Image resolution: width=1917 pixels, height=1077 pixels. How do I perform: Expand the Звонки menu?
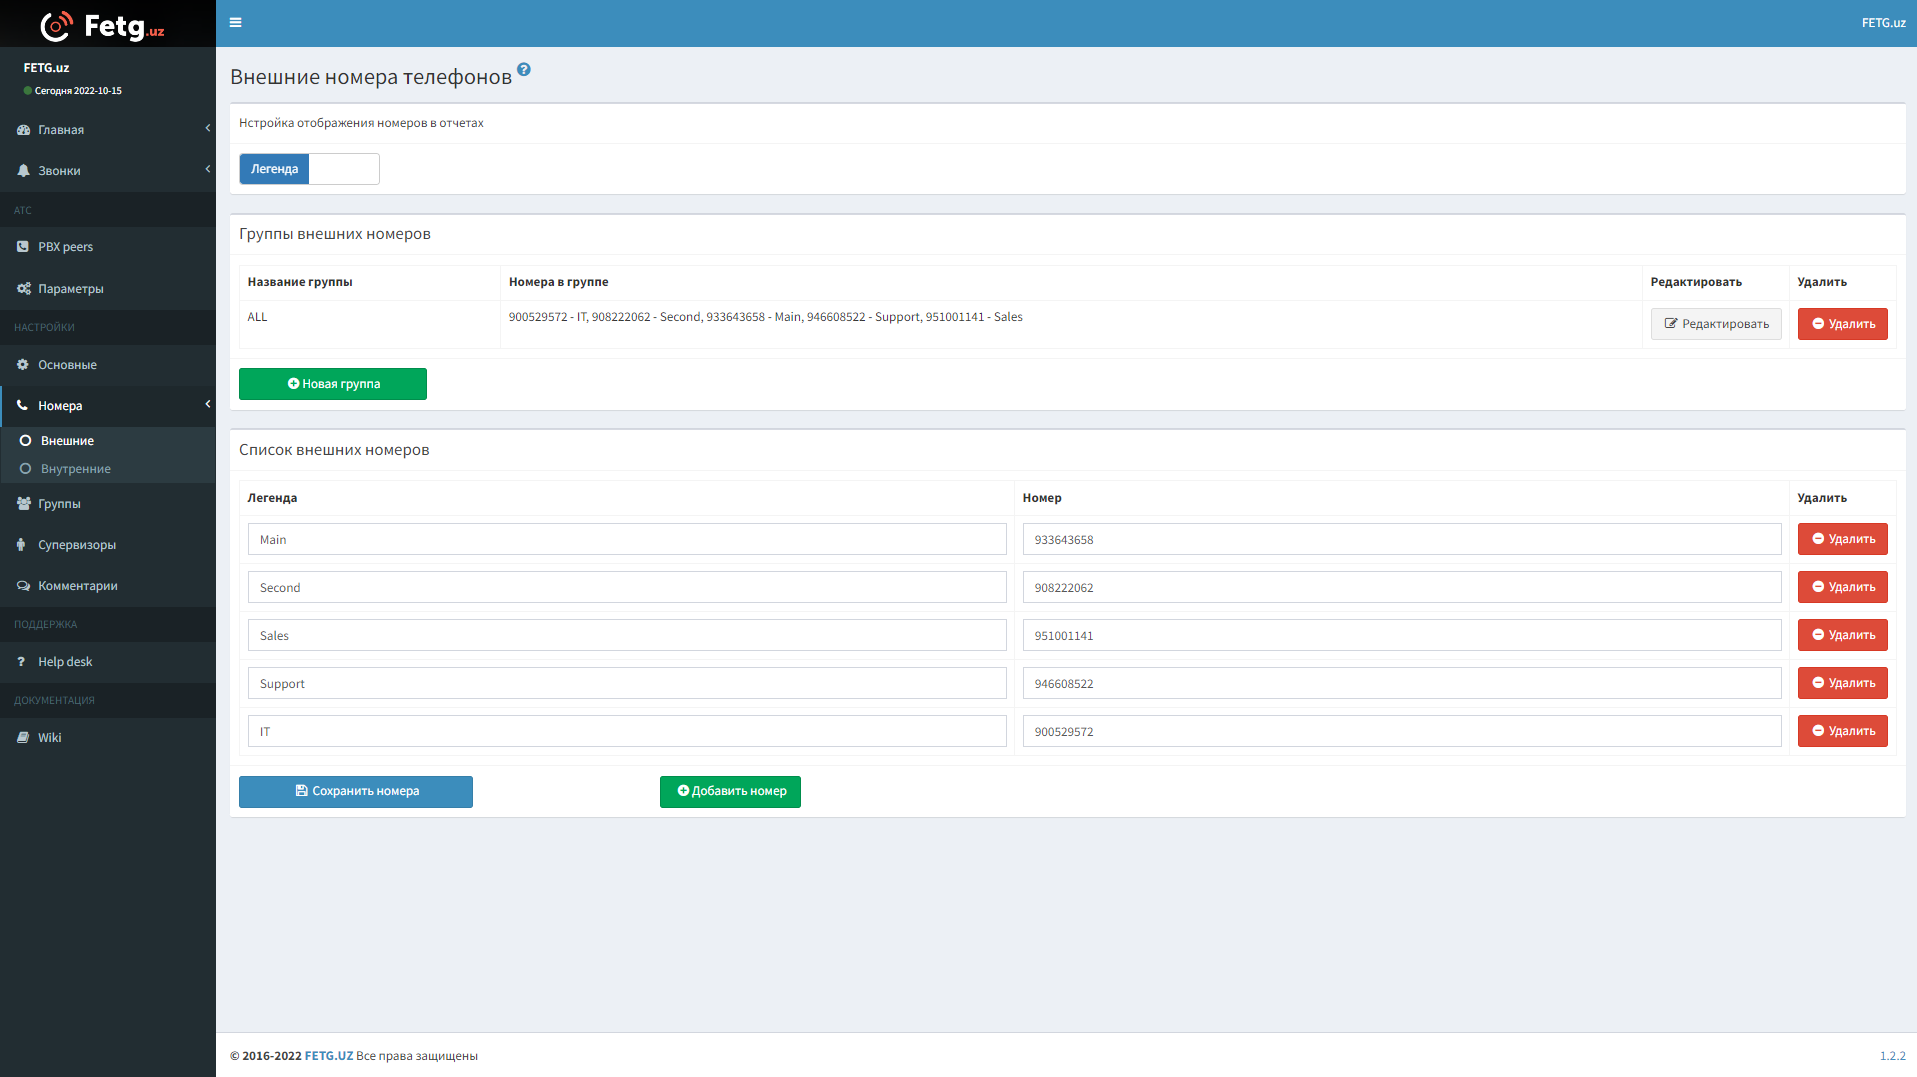tap(59, 171)
